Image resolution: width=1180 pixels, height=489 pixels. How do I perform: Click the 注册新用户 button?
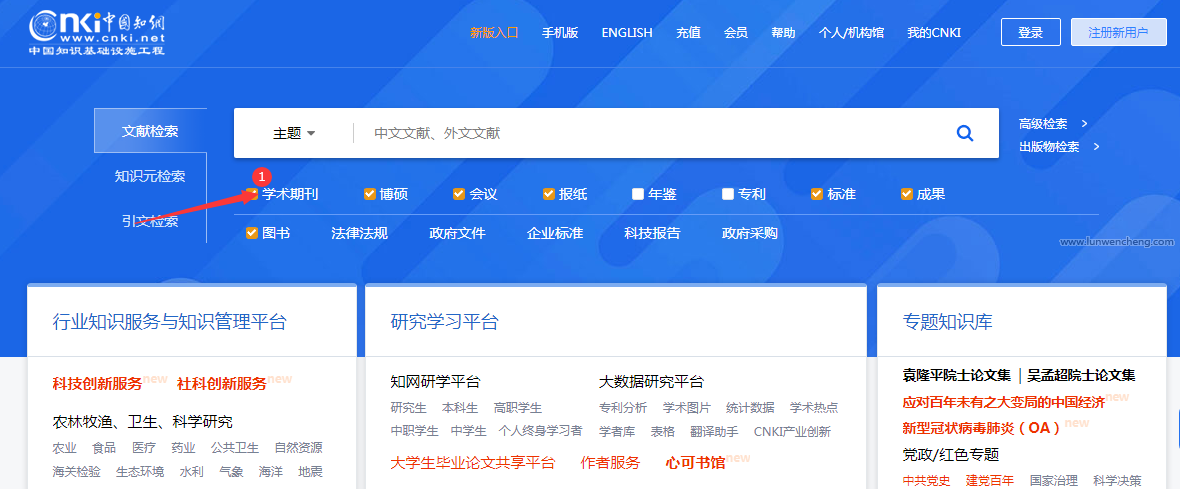pyautogui.click(x=1118, y=32)
